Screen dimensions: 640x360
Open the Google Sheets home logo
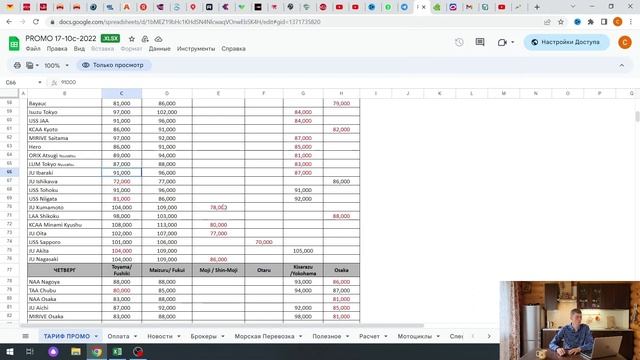point(14,43)
